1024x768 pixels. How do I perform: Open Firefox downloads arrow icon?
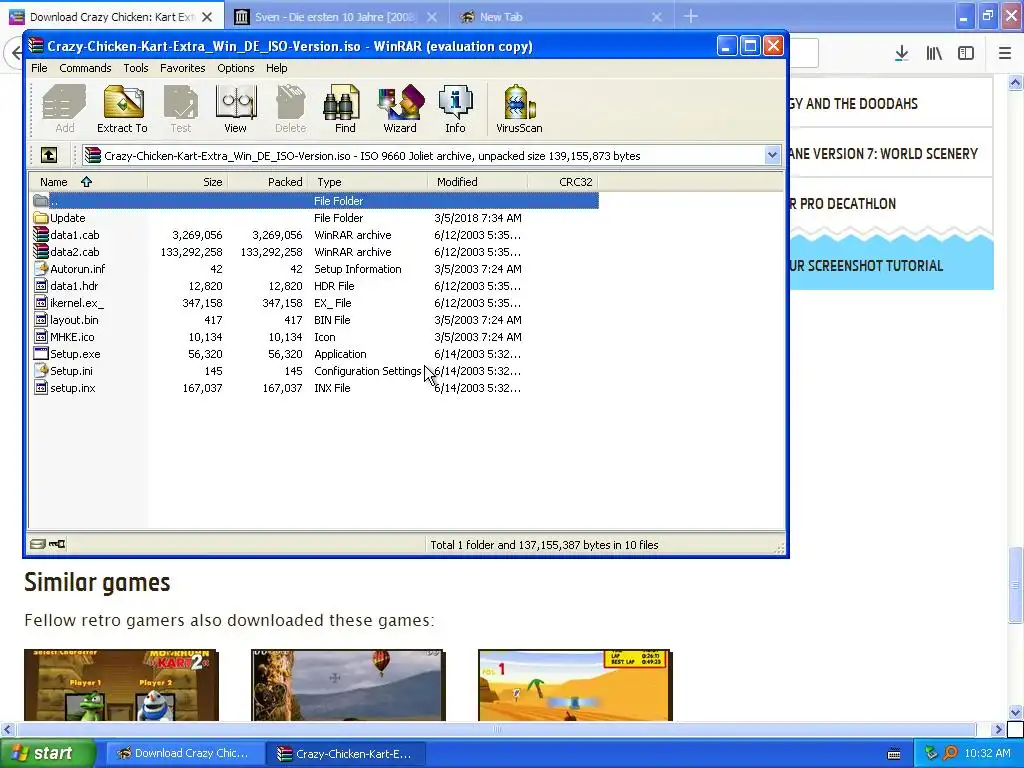[x=901, y=54]
